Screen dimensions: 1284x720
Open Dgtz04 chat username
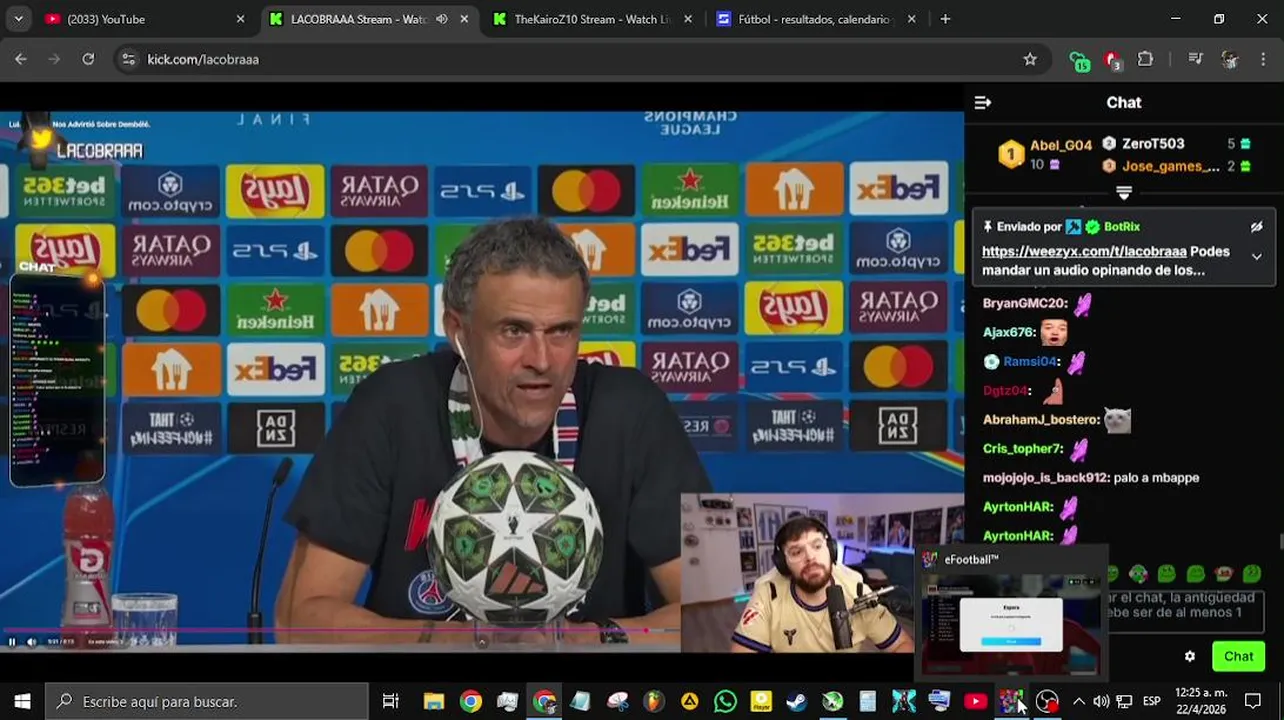tap(1006, 390)
